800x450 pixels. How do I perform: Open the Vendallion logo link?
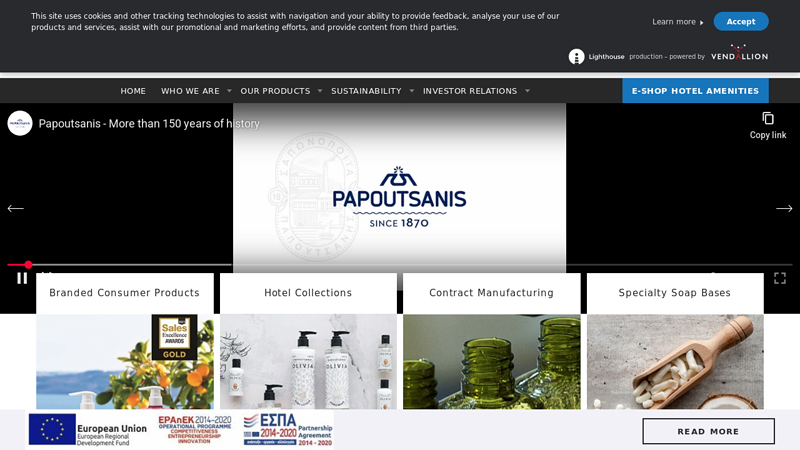coord(739,53)
